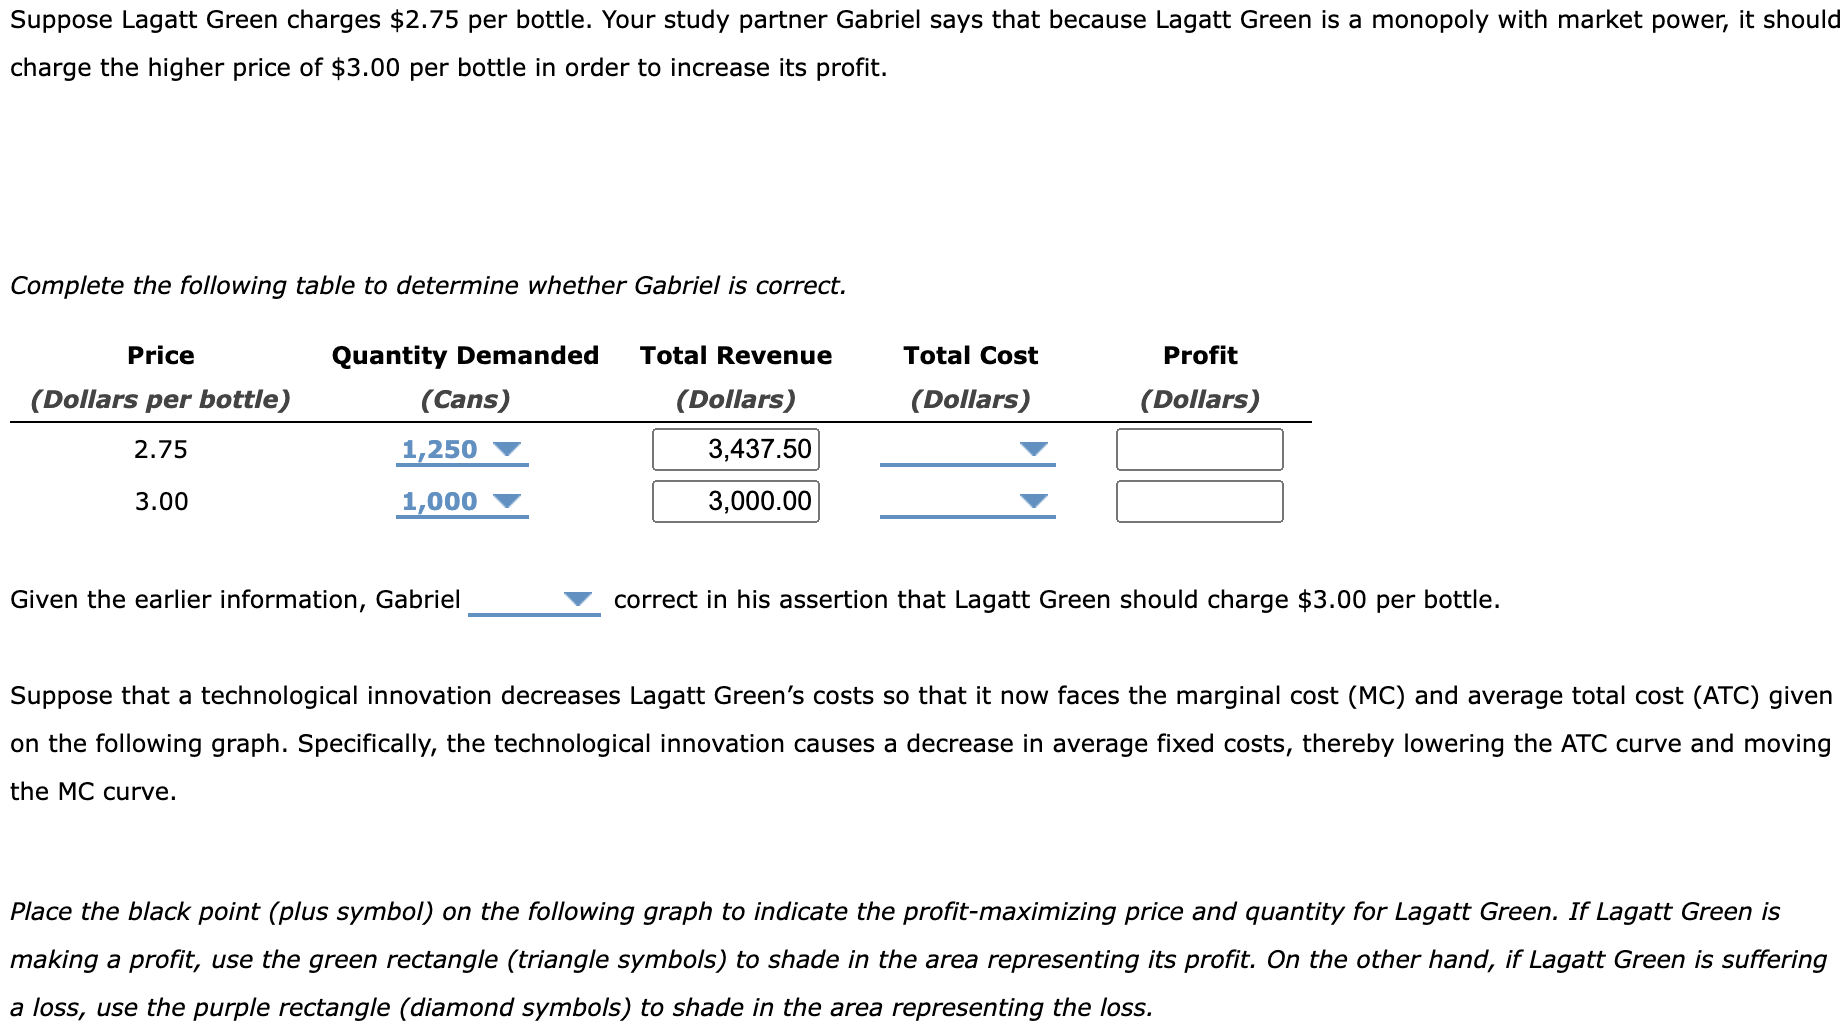Open the Quantity Demanded dropdown showing 1,000
This screenshot has width=1848, height=1032.
(460, 501)
